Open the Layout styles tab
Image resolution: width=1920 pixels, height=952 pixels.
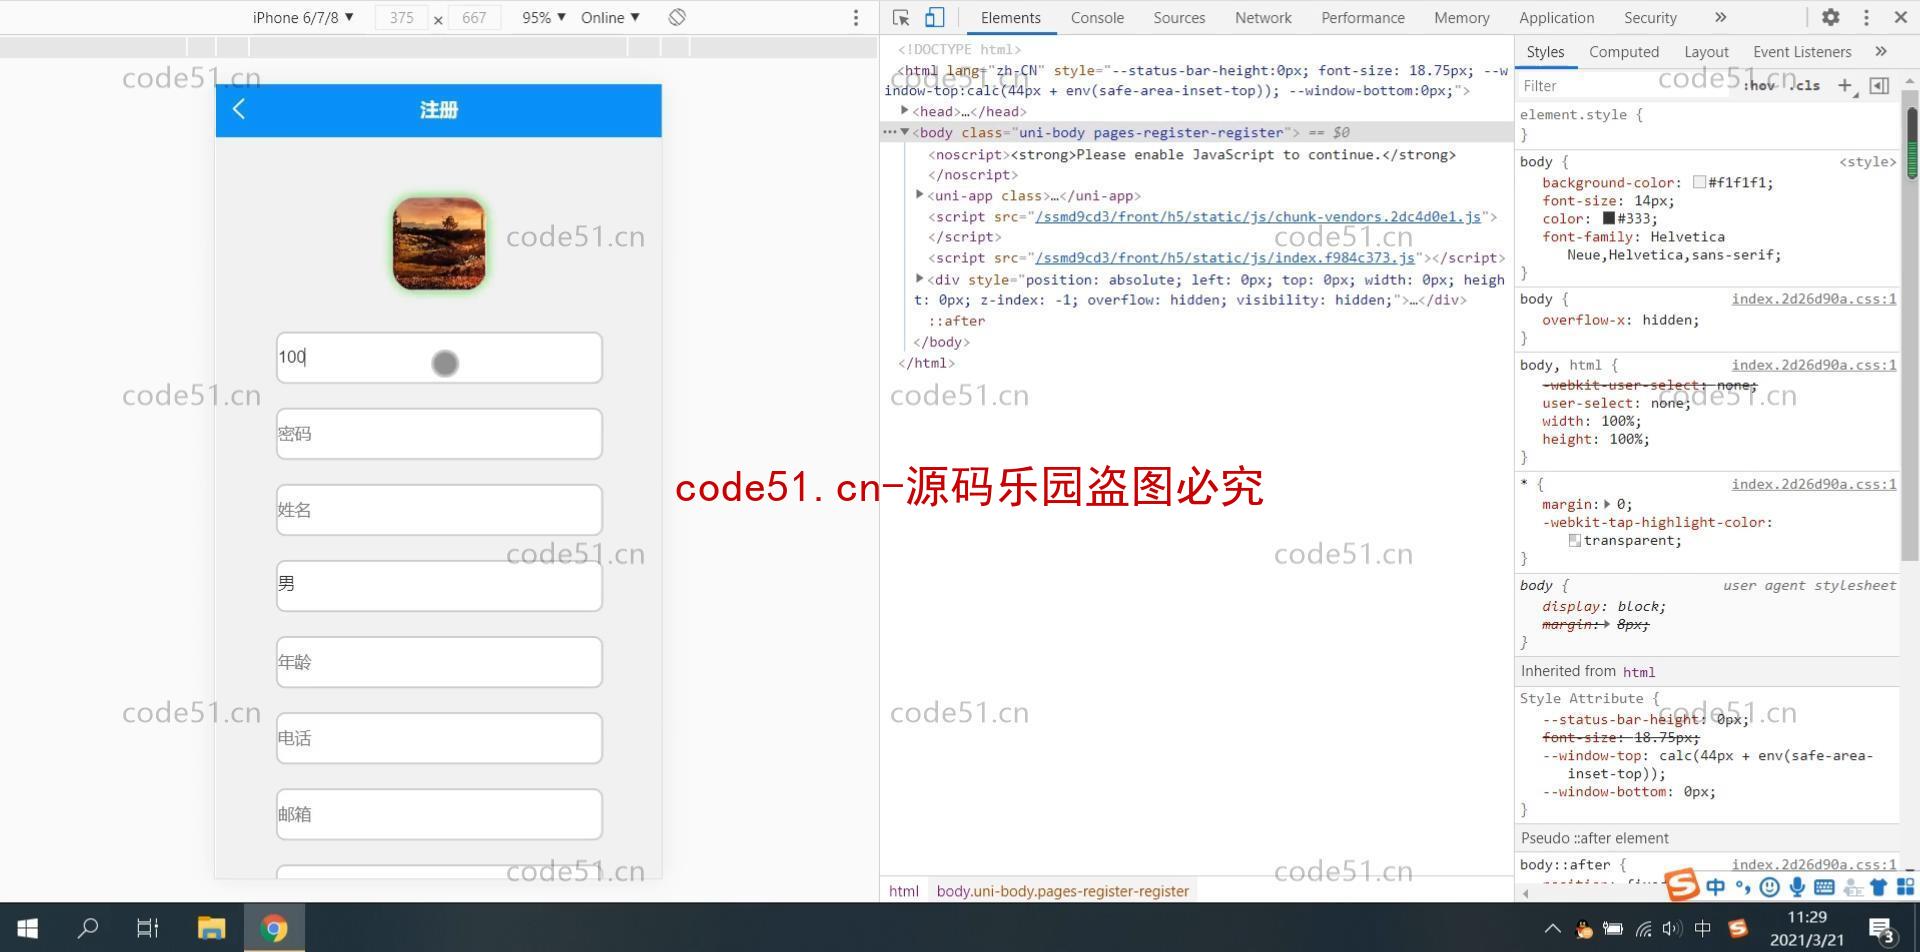coord(1706,52)
